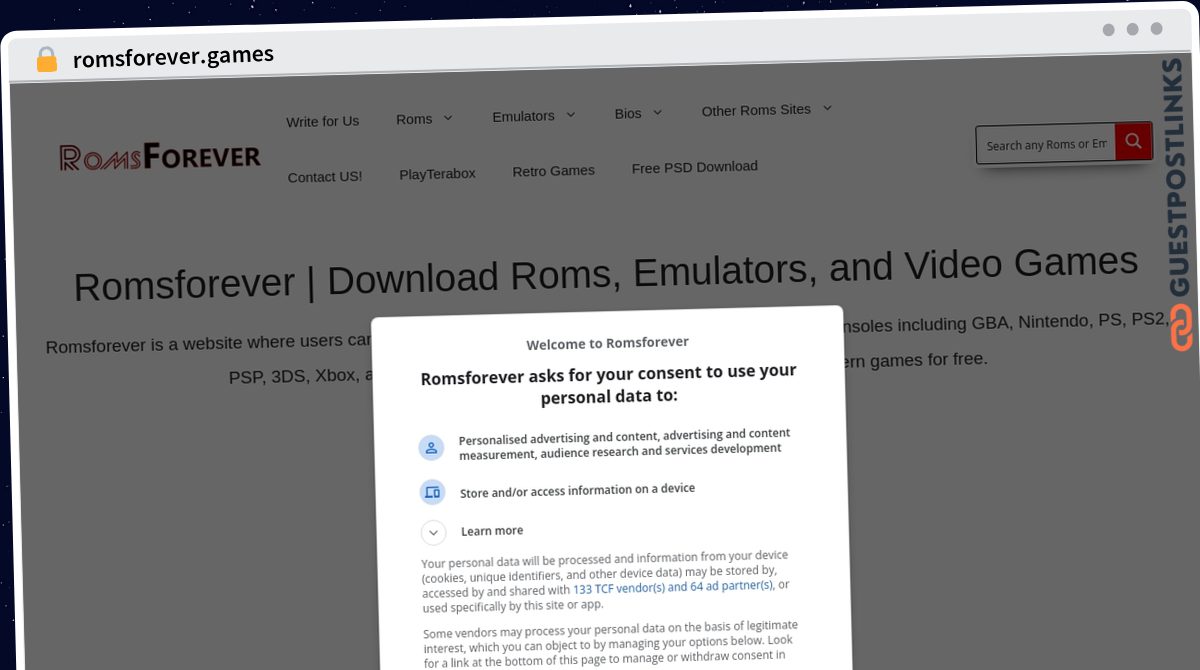This screenshot has height=670, width=1200.
Task: Click the red search magnifier button
Action: pyautogui.click(x=1133, y=142)
